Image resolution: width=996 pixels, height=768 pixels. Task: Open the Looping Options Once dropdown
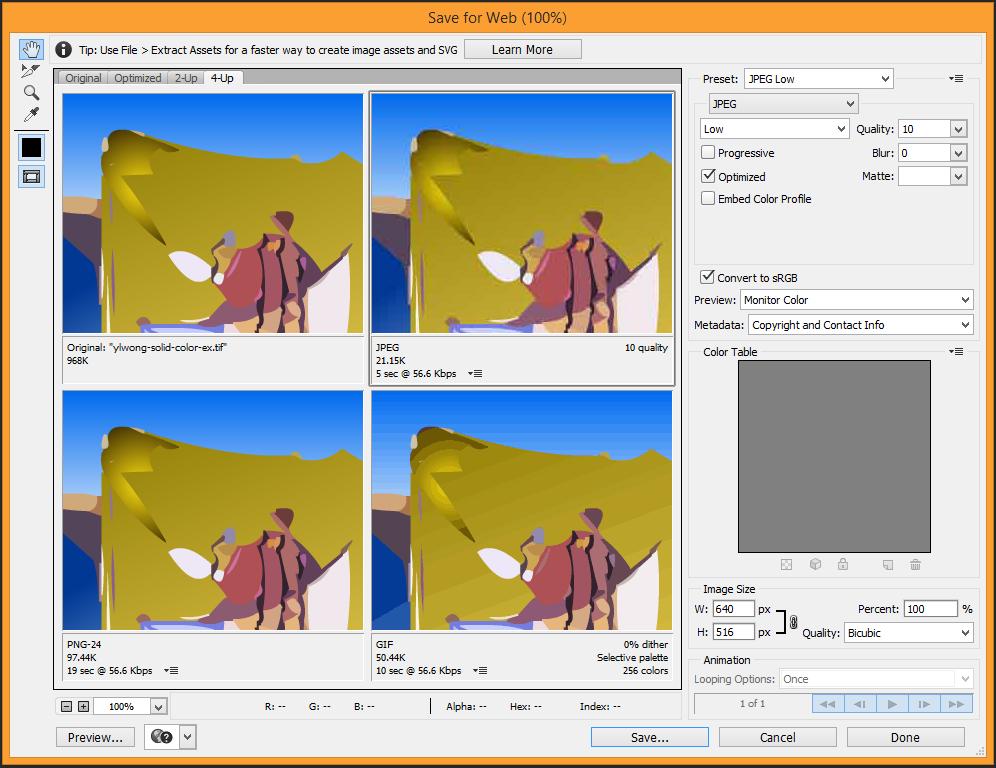coord(877,679)
